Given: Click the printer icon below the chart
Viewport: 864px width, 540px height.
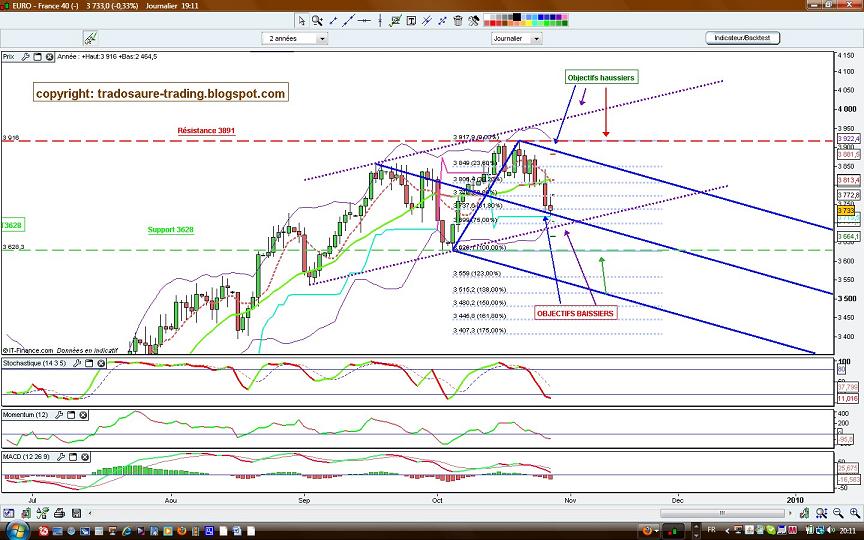Looking at the screenshot, I should (59, 514).
